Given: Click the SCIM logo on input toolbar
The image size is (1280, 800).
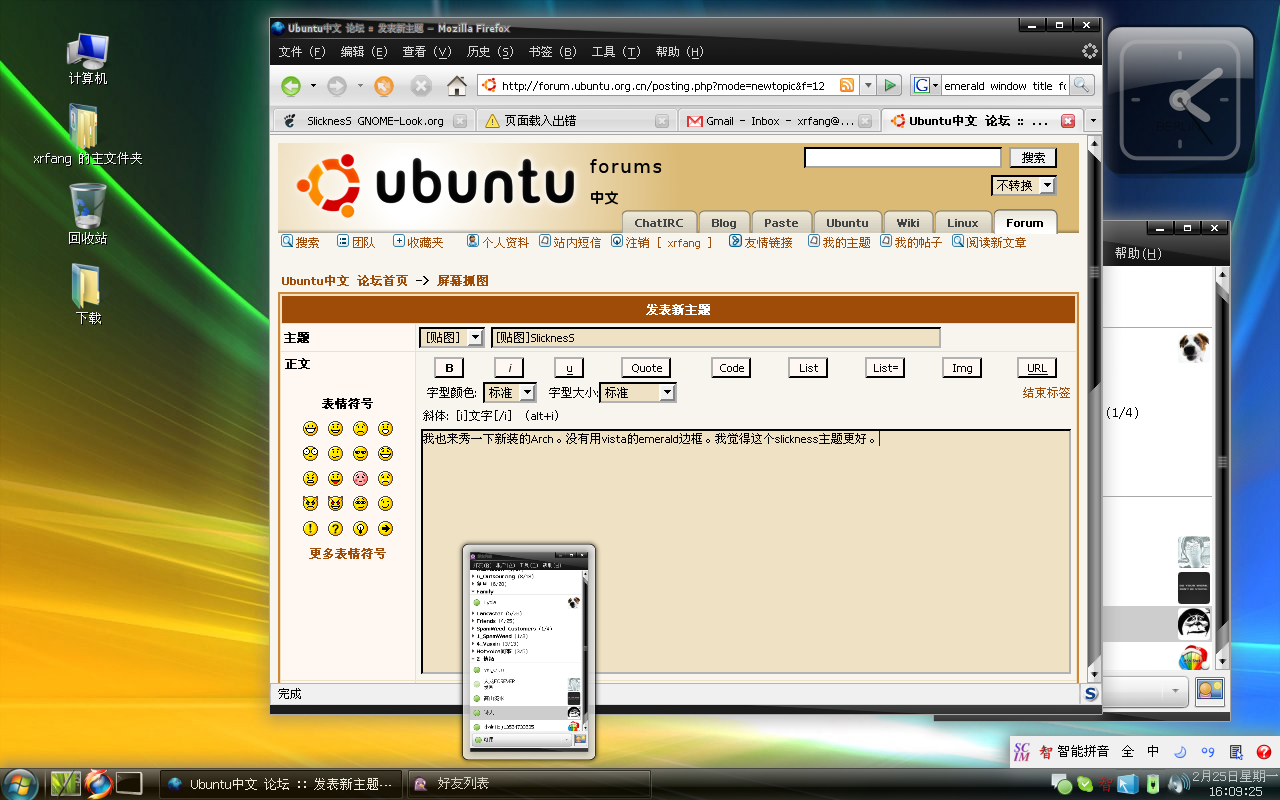Looking at the screenshot, I should coord(1022,751).
